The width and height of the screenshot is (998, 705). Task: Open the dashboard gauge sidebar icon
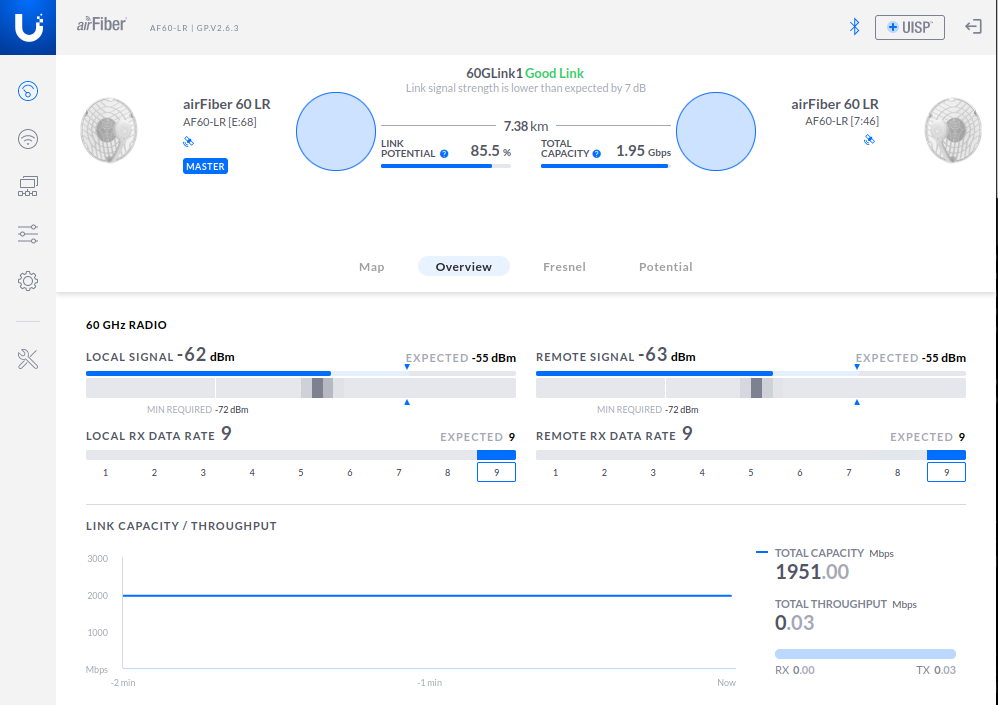(28, 92)
